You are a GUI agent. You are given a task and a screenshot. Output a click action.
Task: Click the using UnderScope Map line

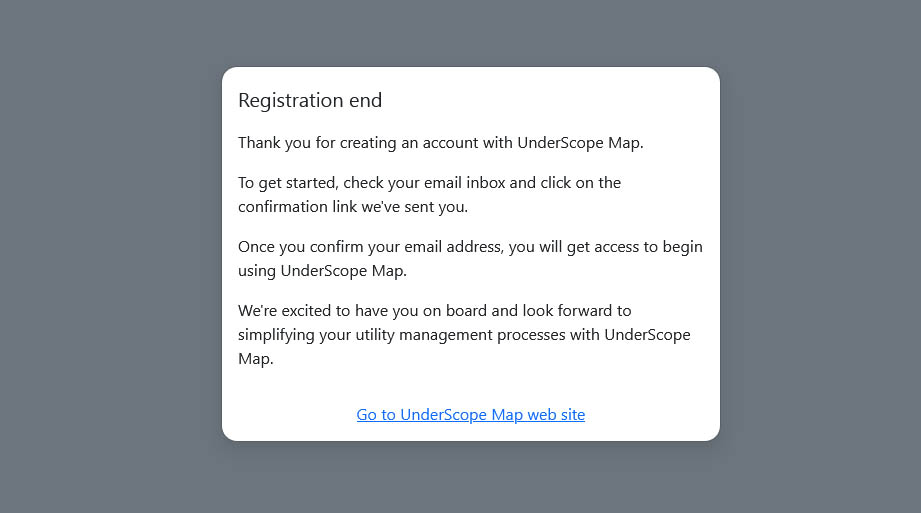322,271
